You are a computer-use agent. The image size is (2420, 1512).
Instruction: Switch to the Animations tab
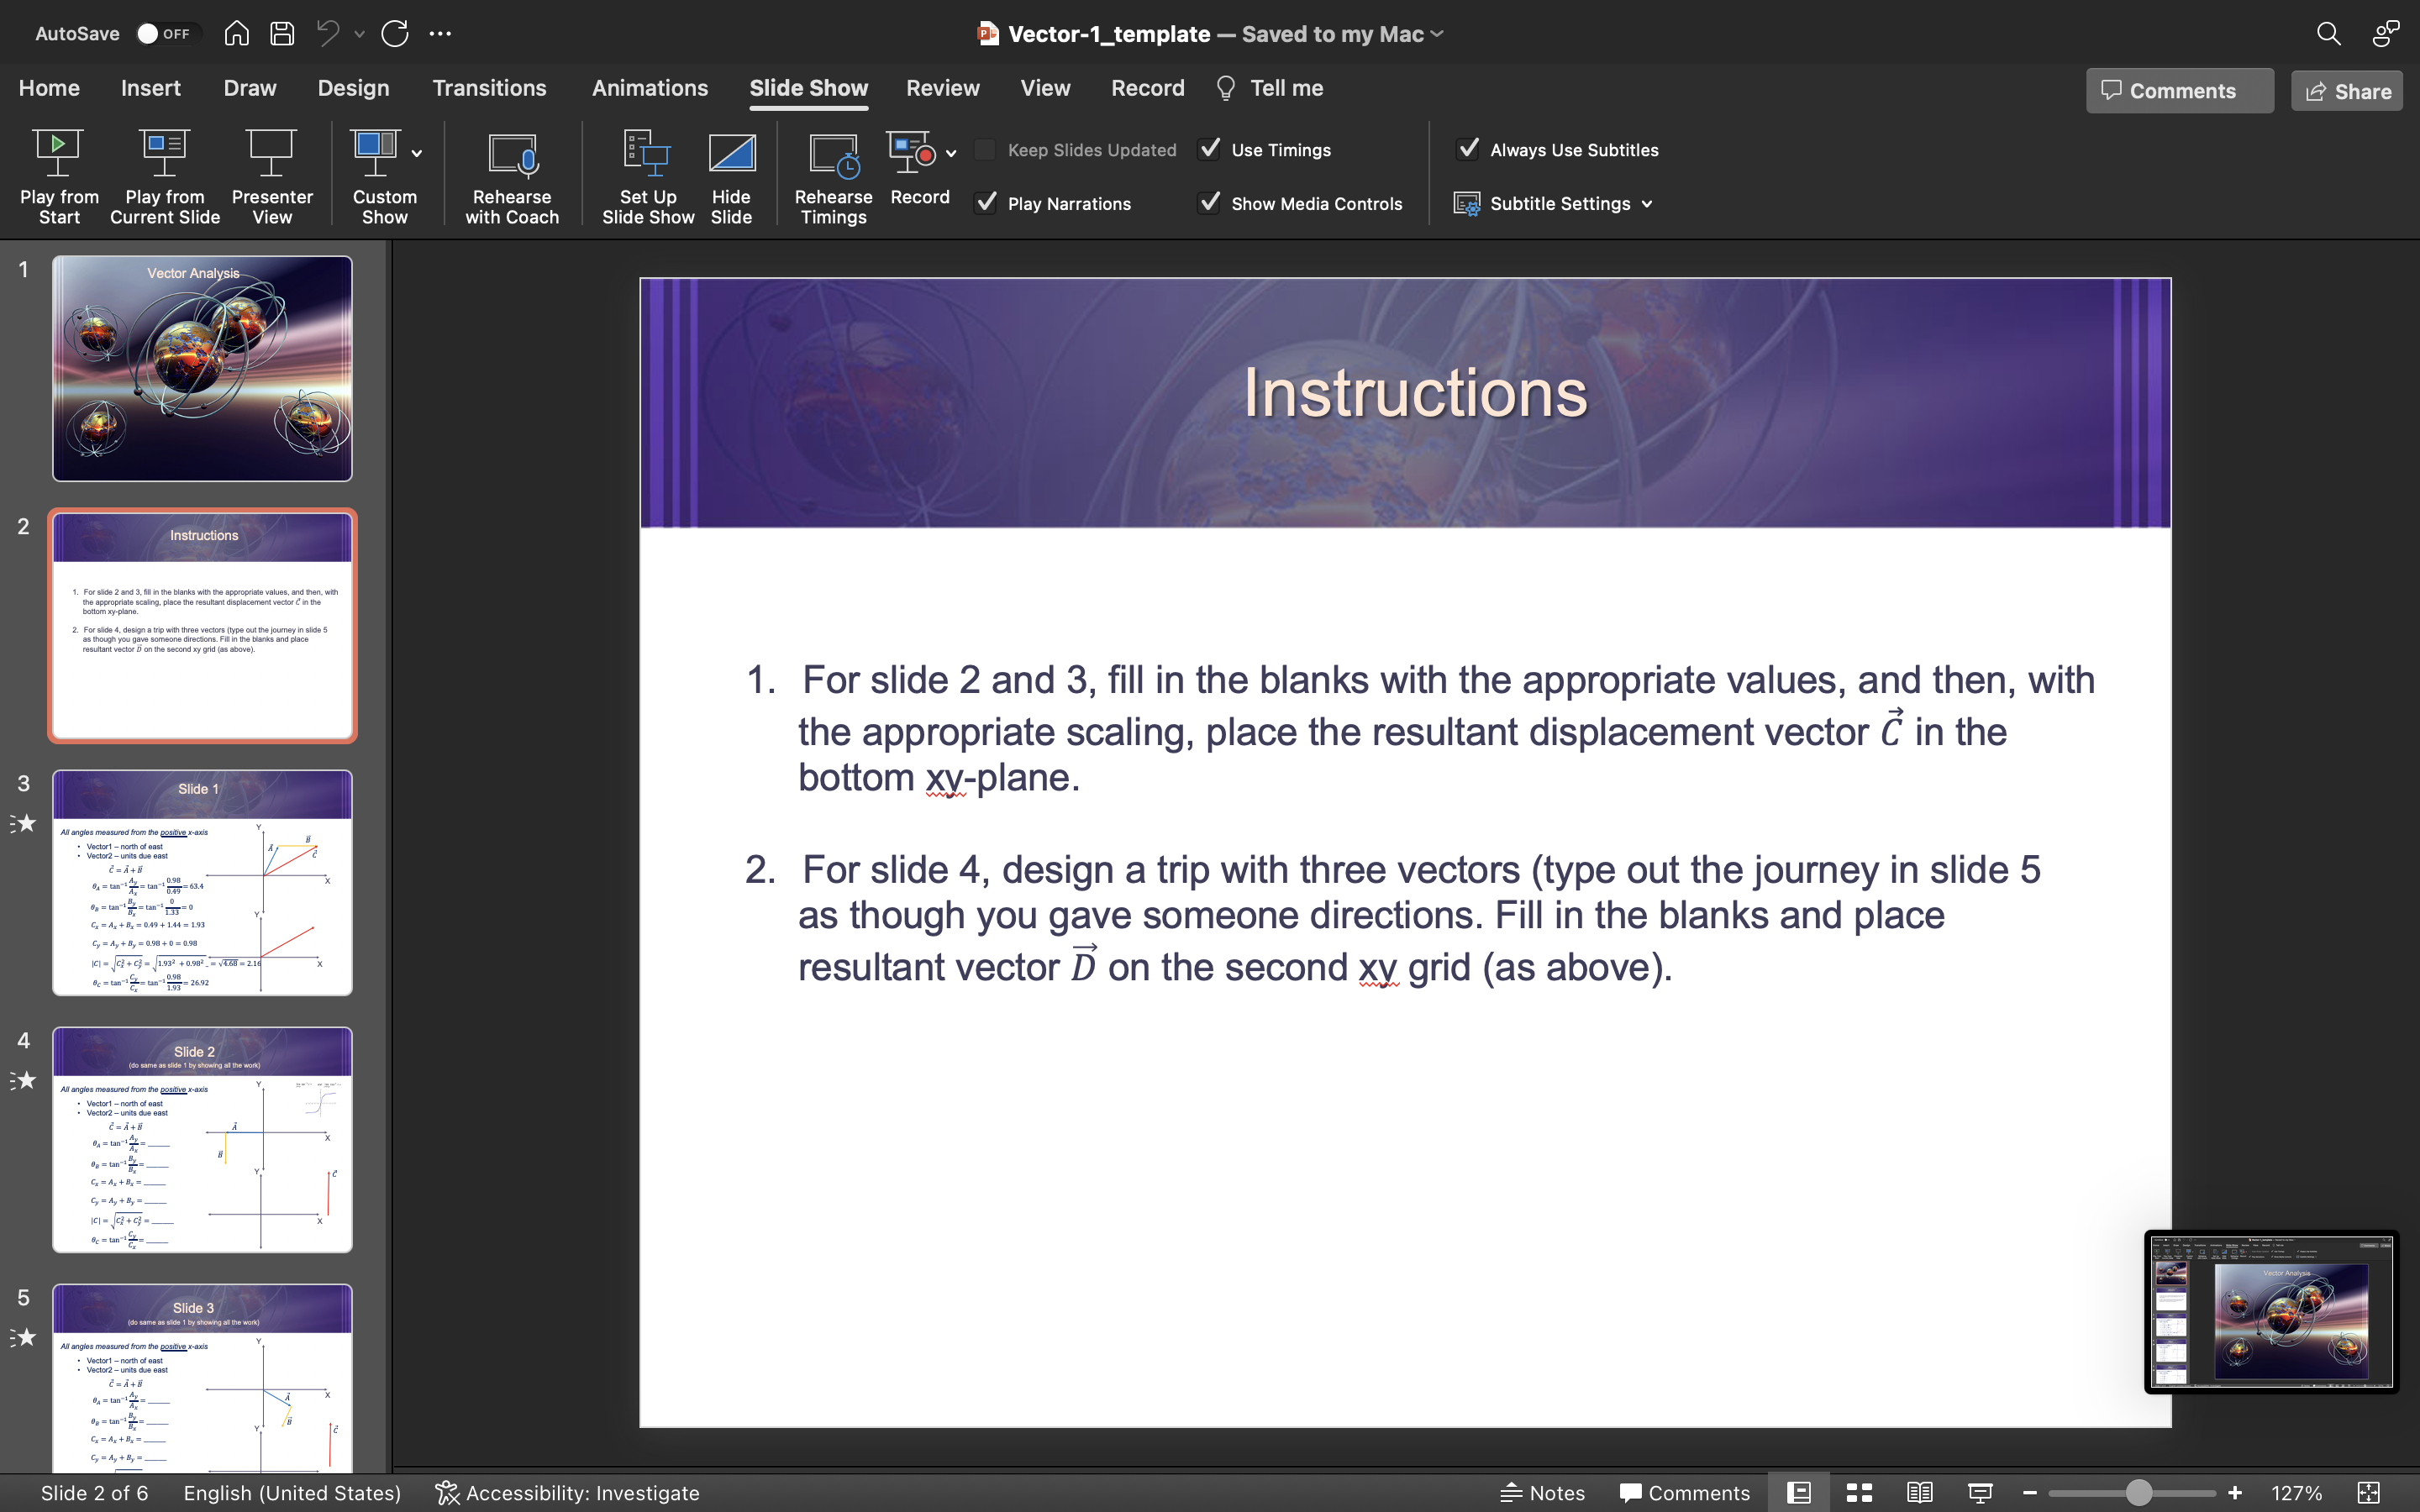pyautogui.click(x=650, y=88)
